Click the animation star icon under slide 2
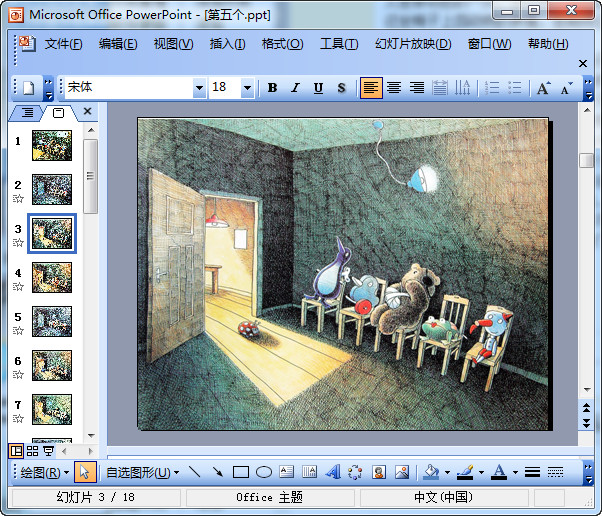The height and width of the screenshot is (516, 602). pyautogui.click(x=18, y=198)
